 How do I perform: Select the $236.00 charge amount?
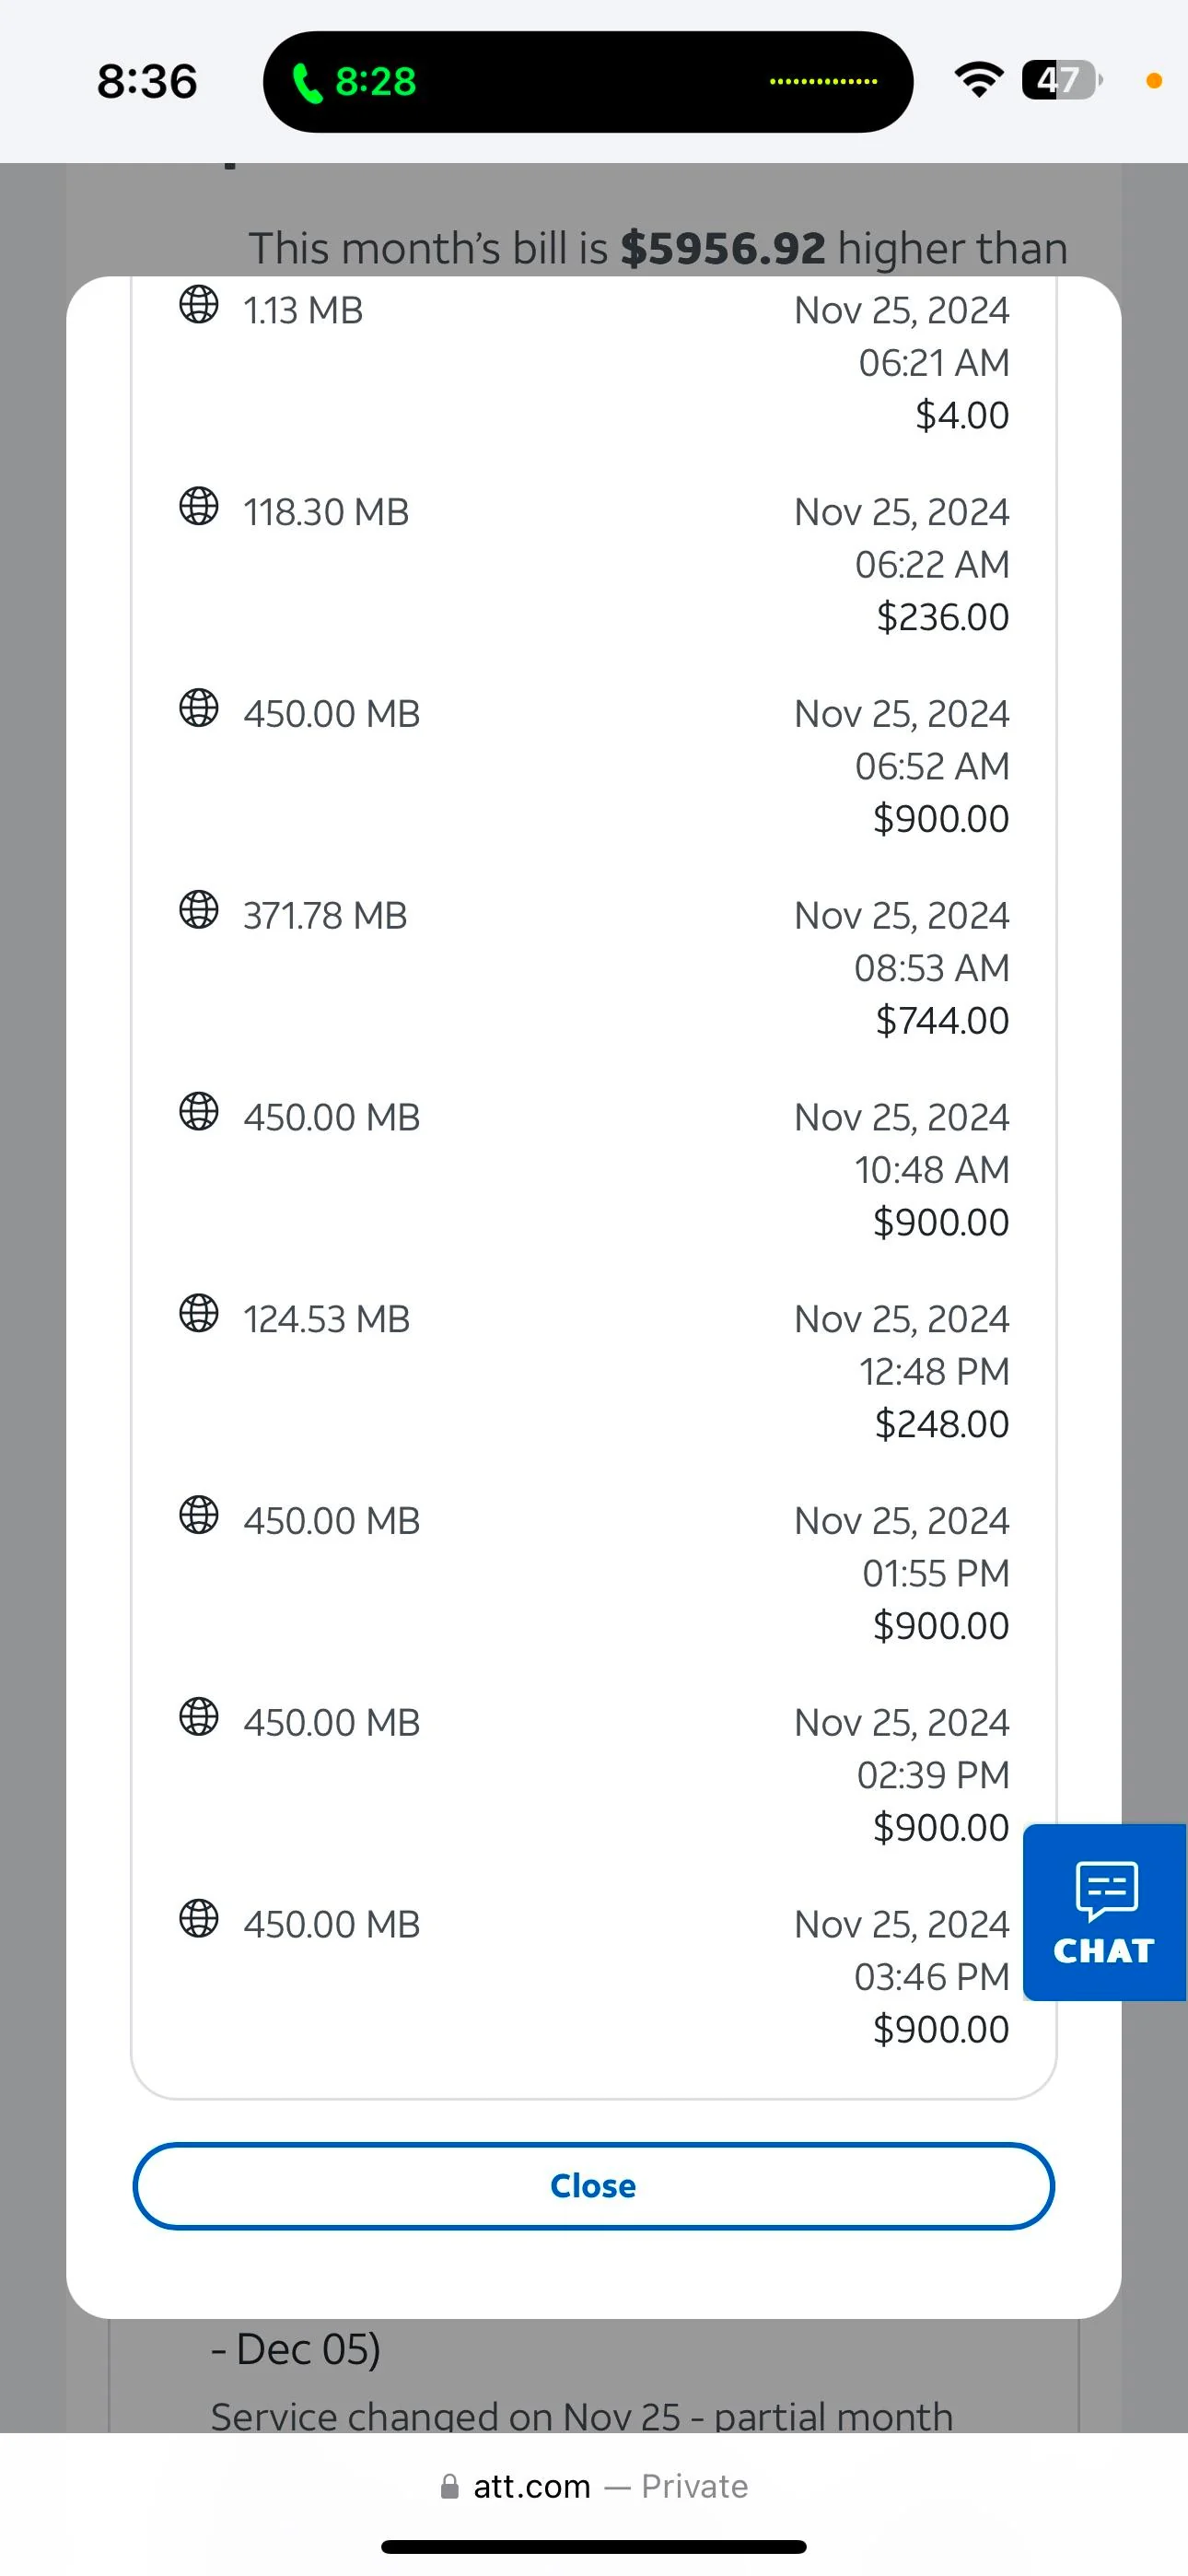(942, 618)
